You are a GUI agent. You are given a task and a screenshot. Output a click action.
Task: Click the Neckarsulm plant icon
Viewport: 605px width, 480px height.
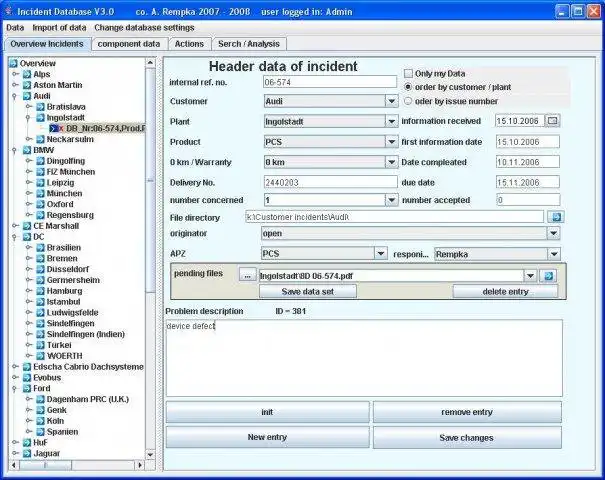(x=41, y=139)
